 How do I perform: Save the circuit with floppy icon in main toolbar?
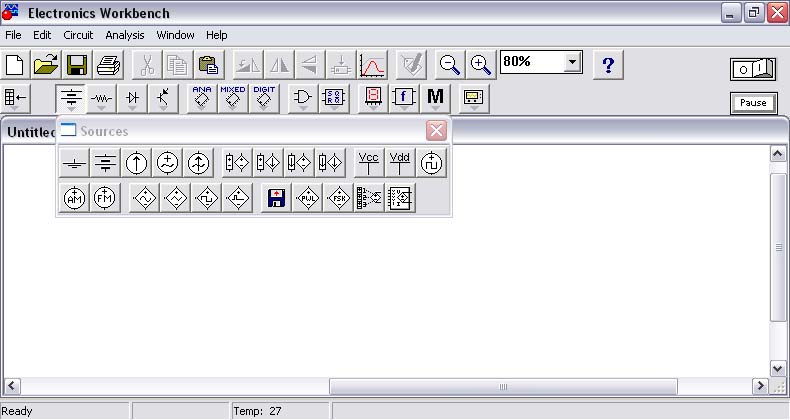[x=77, y=65]
